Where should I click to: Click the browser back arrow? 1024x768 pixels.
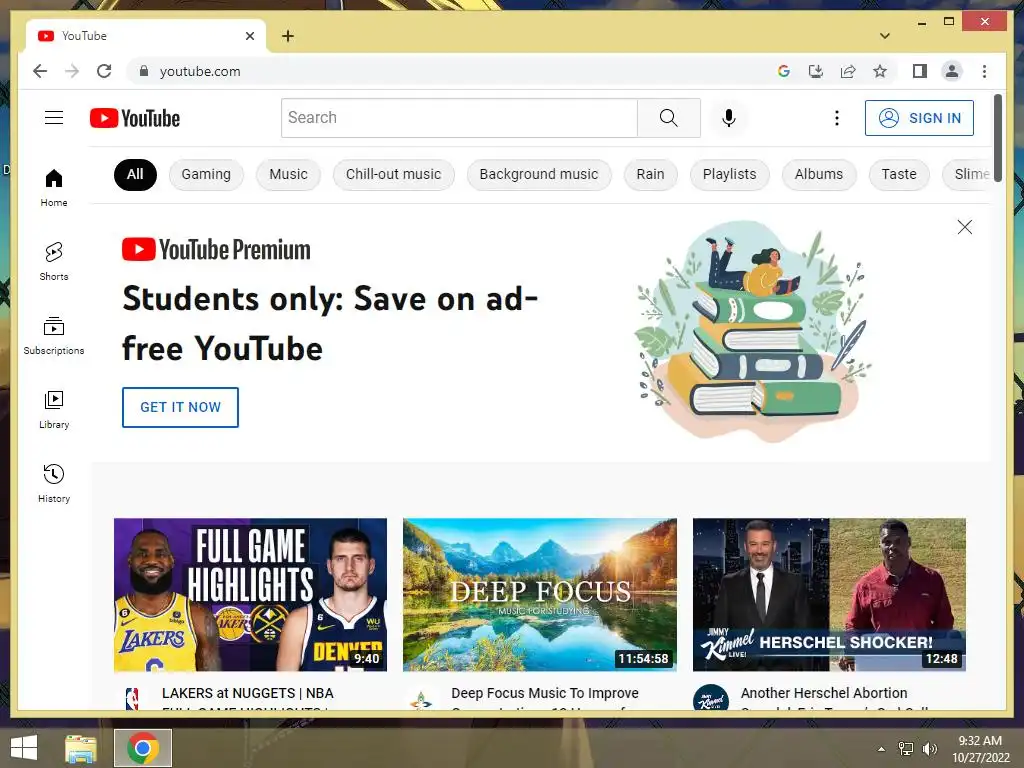(x=40, y=71)
